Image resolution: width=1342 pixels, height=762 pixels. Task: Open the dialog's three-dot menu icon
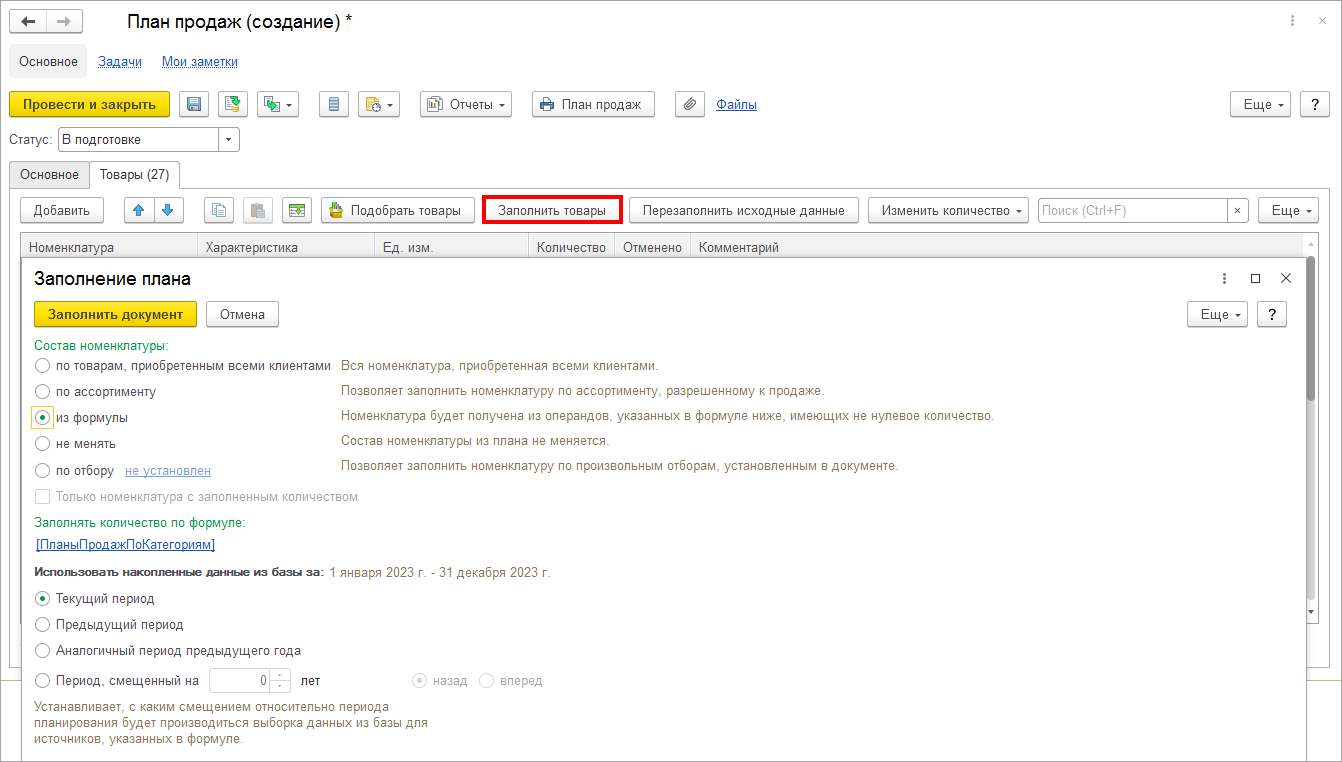[x=1225, y=278]
